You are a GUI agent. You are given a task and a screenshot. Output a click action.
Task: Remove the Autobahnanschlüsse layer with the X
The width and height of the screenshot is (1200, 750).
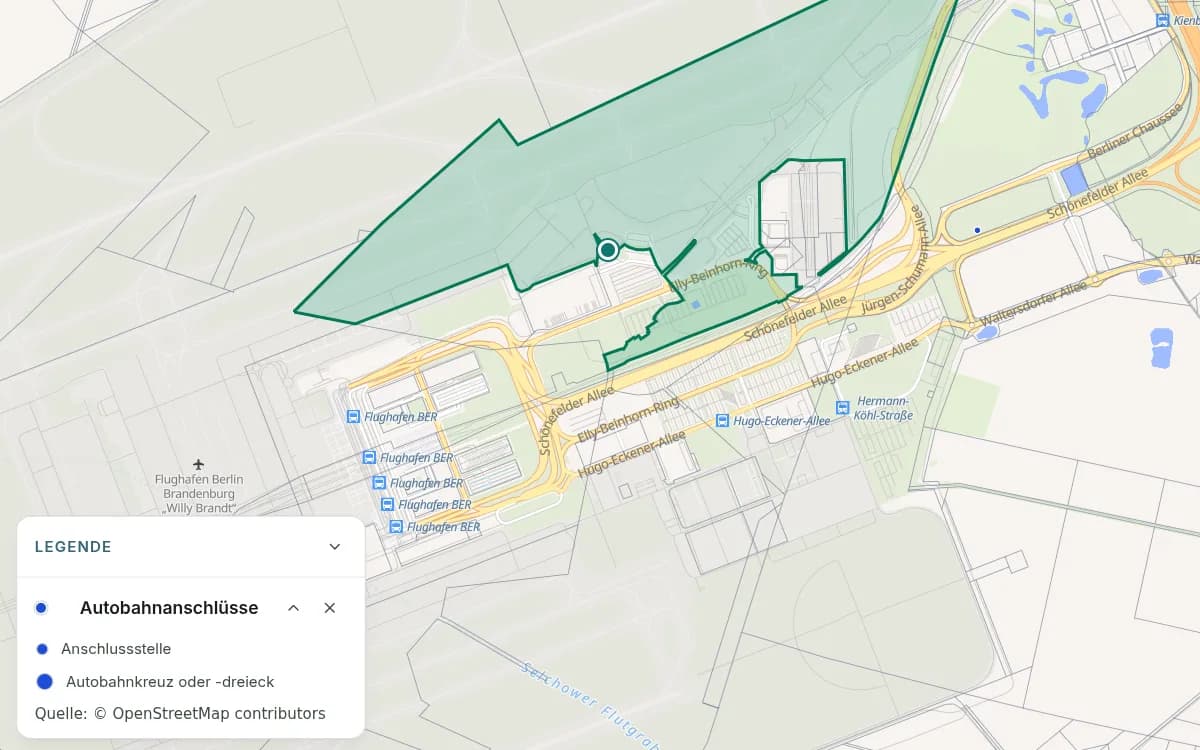[330, 608]
